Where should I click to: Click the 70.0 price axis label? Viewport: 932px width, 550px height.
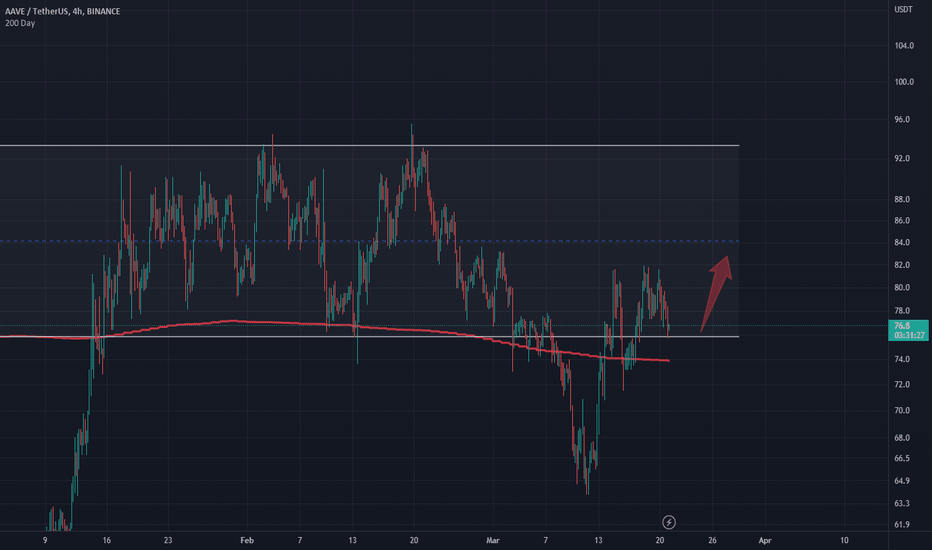pyautogui.click(x=902, y=411)
